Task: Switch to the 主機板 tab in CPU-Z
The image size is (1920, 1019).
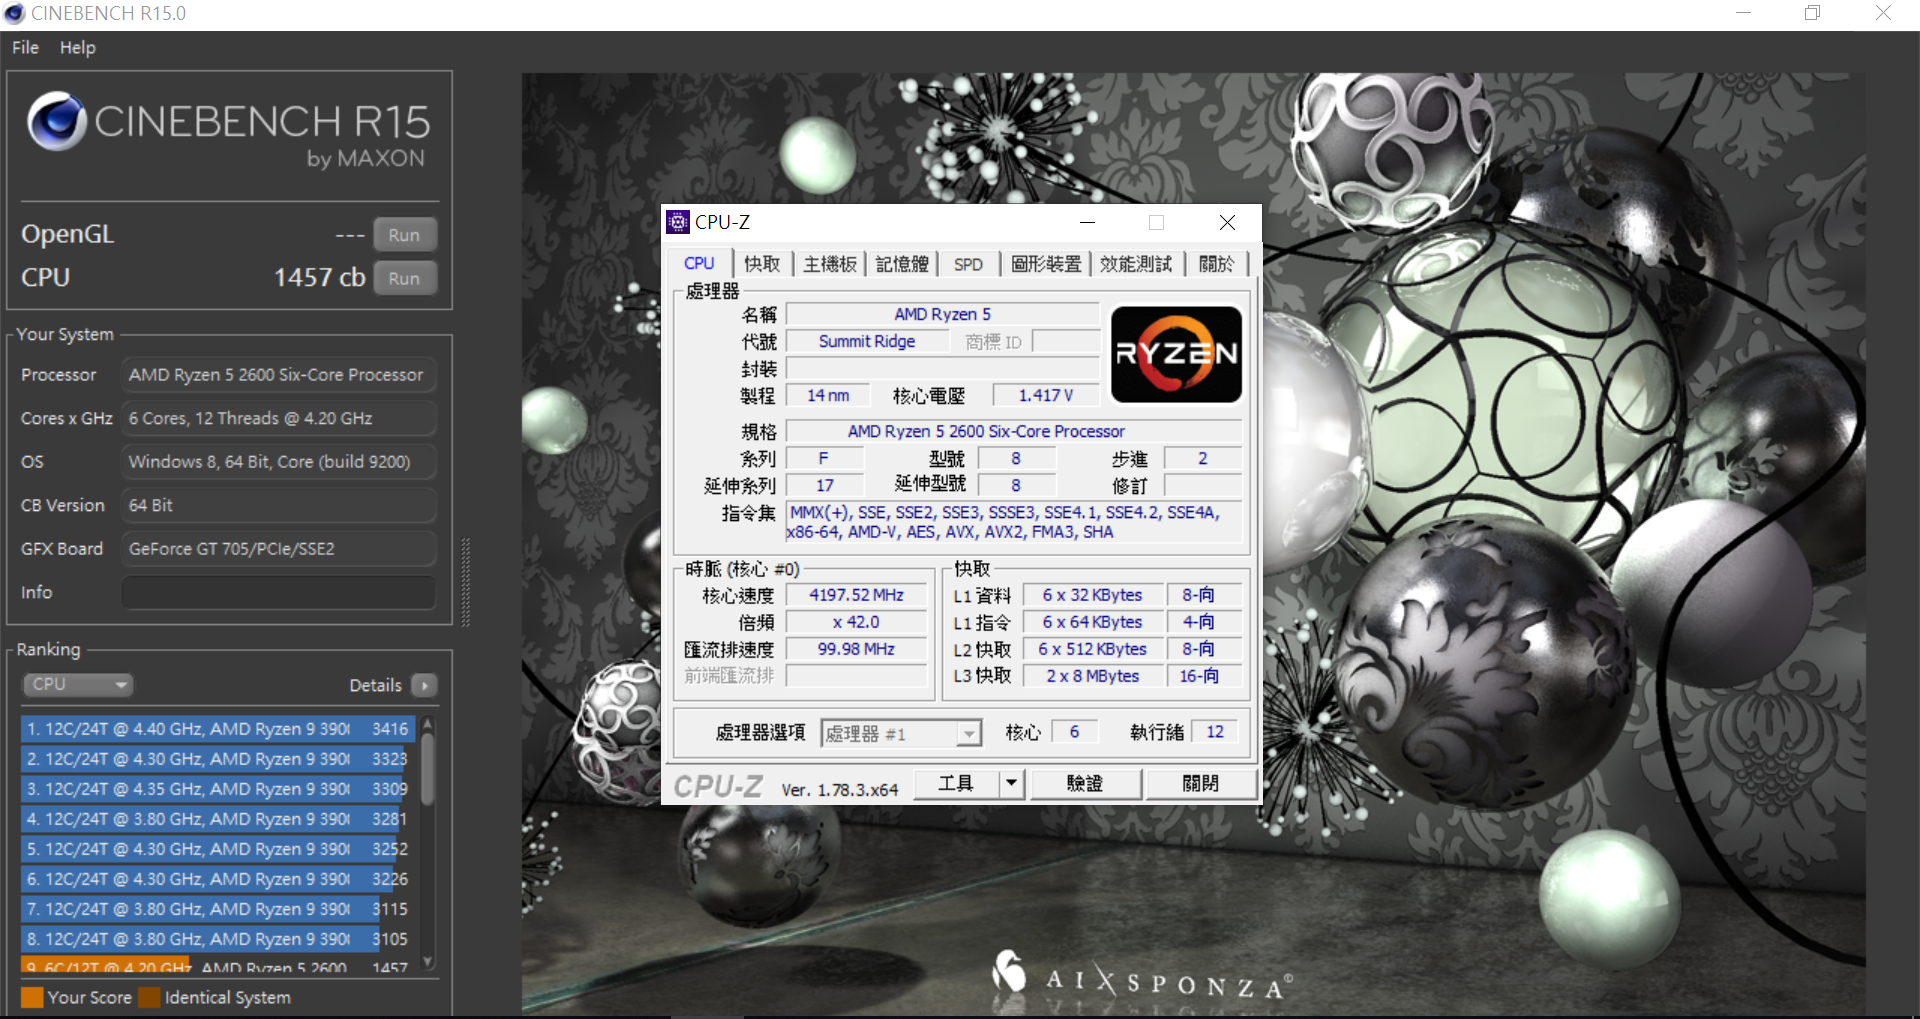Action: pos(830,264)
